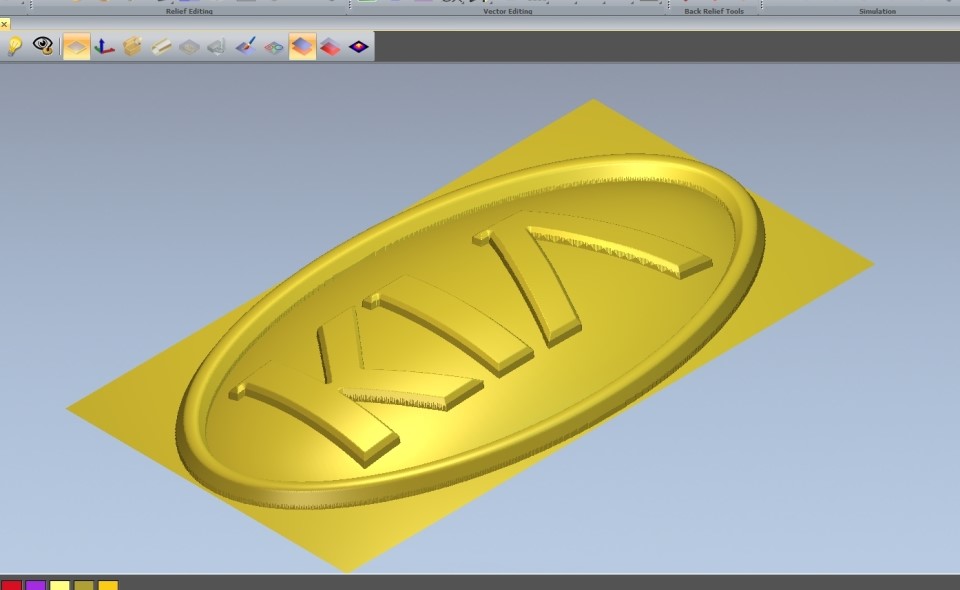
Task: Pick the olive gold colour swatch
Action: point(84,585)
